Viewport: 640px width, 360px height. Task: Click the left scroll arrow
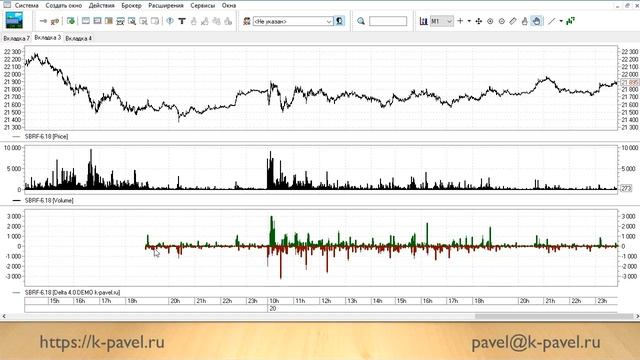[x=4, y=316]
